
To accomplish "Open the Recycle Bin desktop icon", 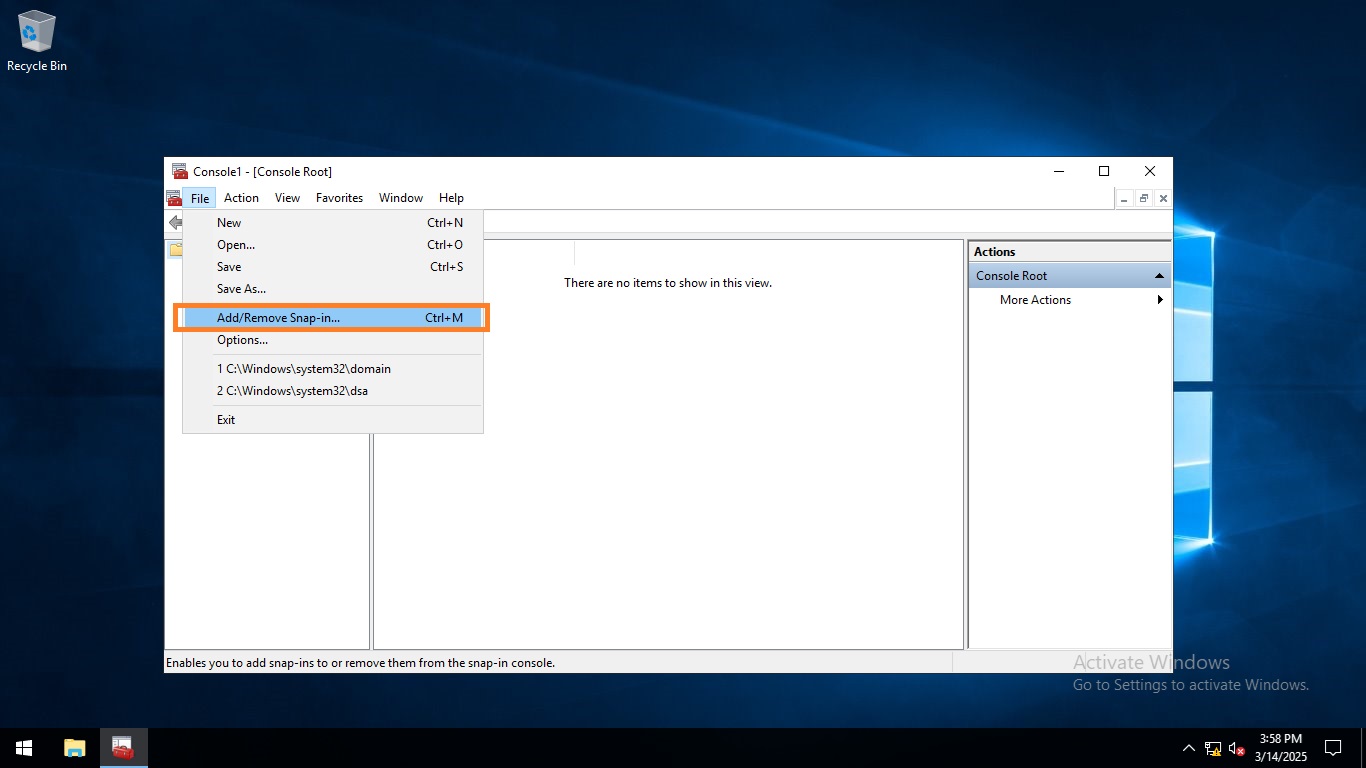I will 37,42.
